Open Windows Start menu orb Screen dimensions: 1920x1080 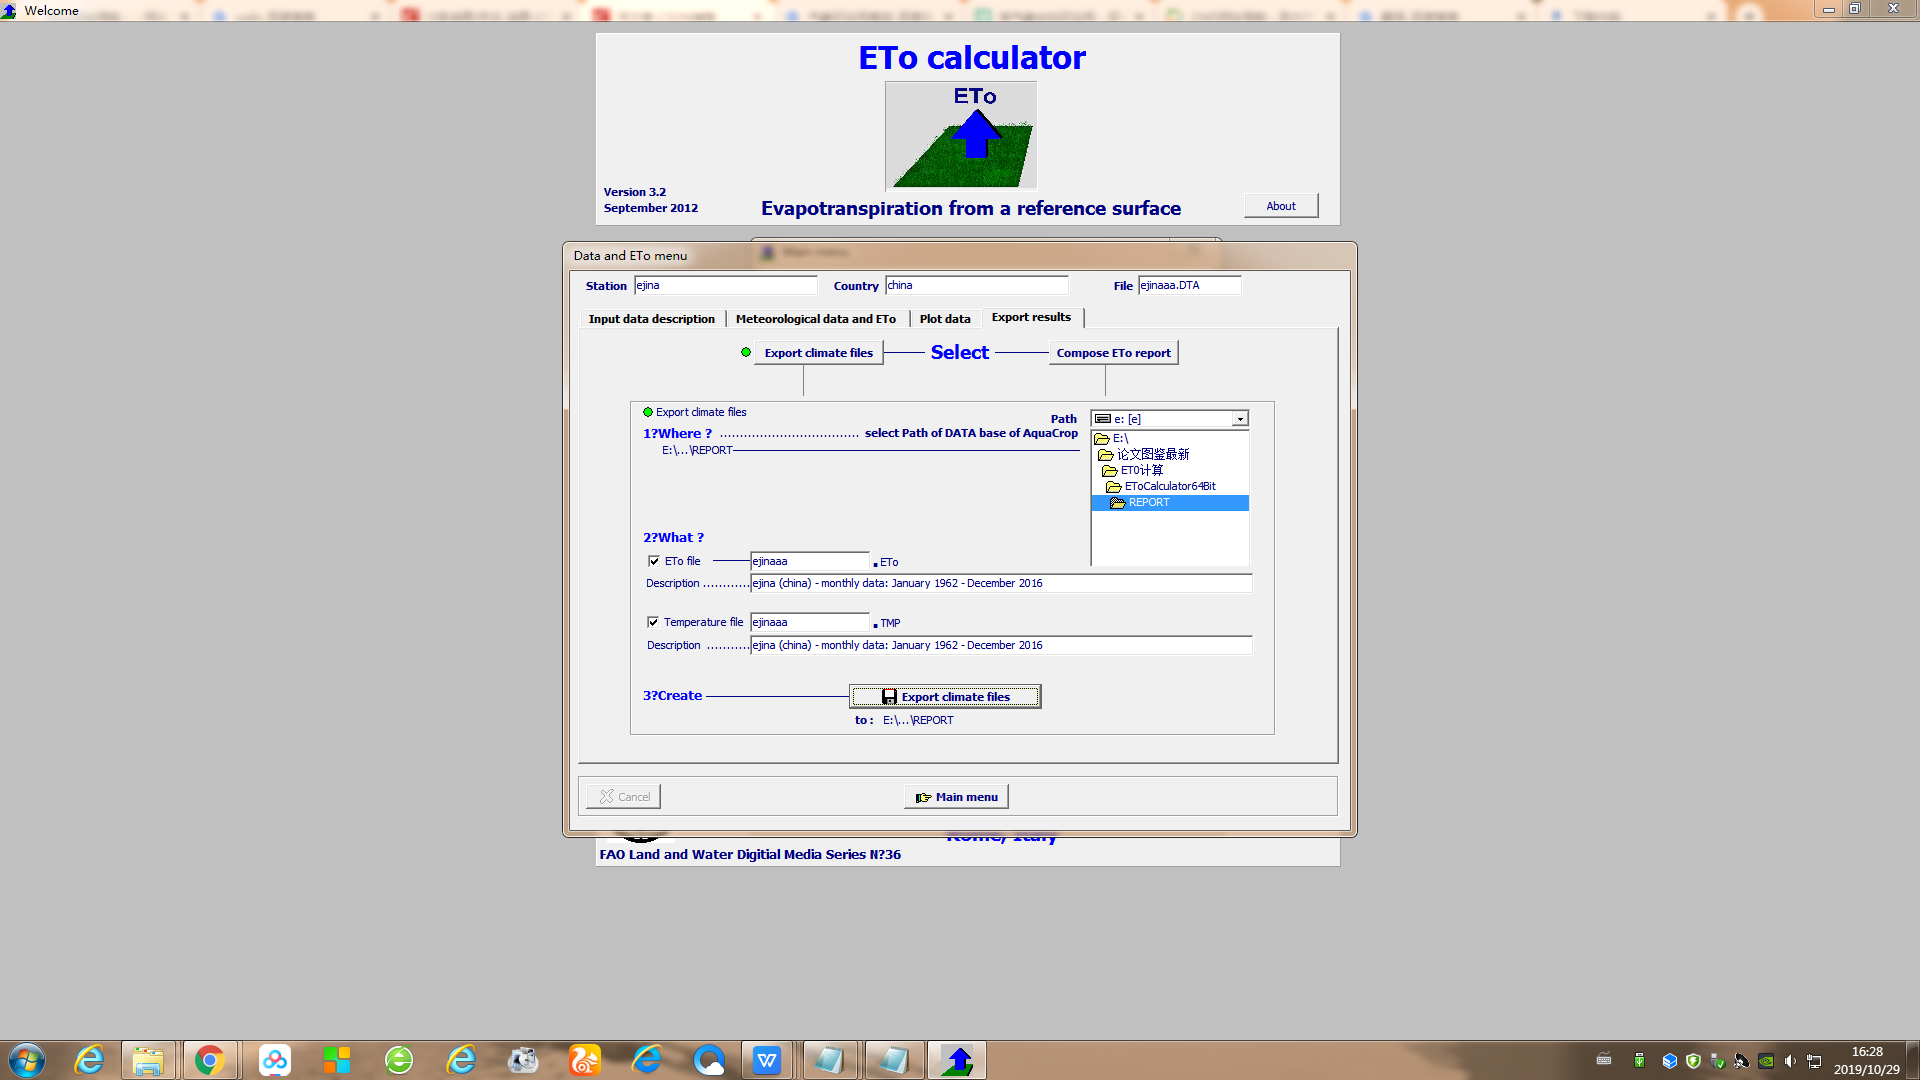tap(27, 1060)
